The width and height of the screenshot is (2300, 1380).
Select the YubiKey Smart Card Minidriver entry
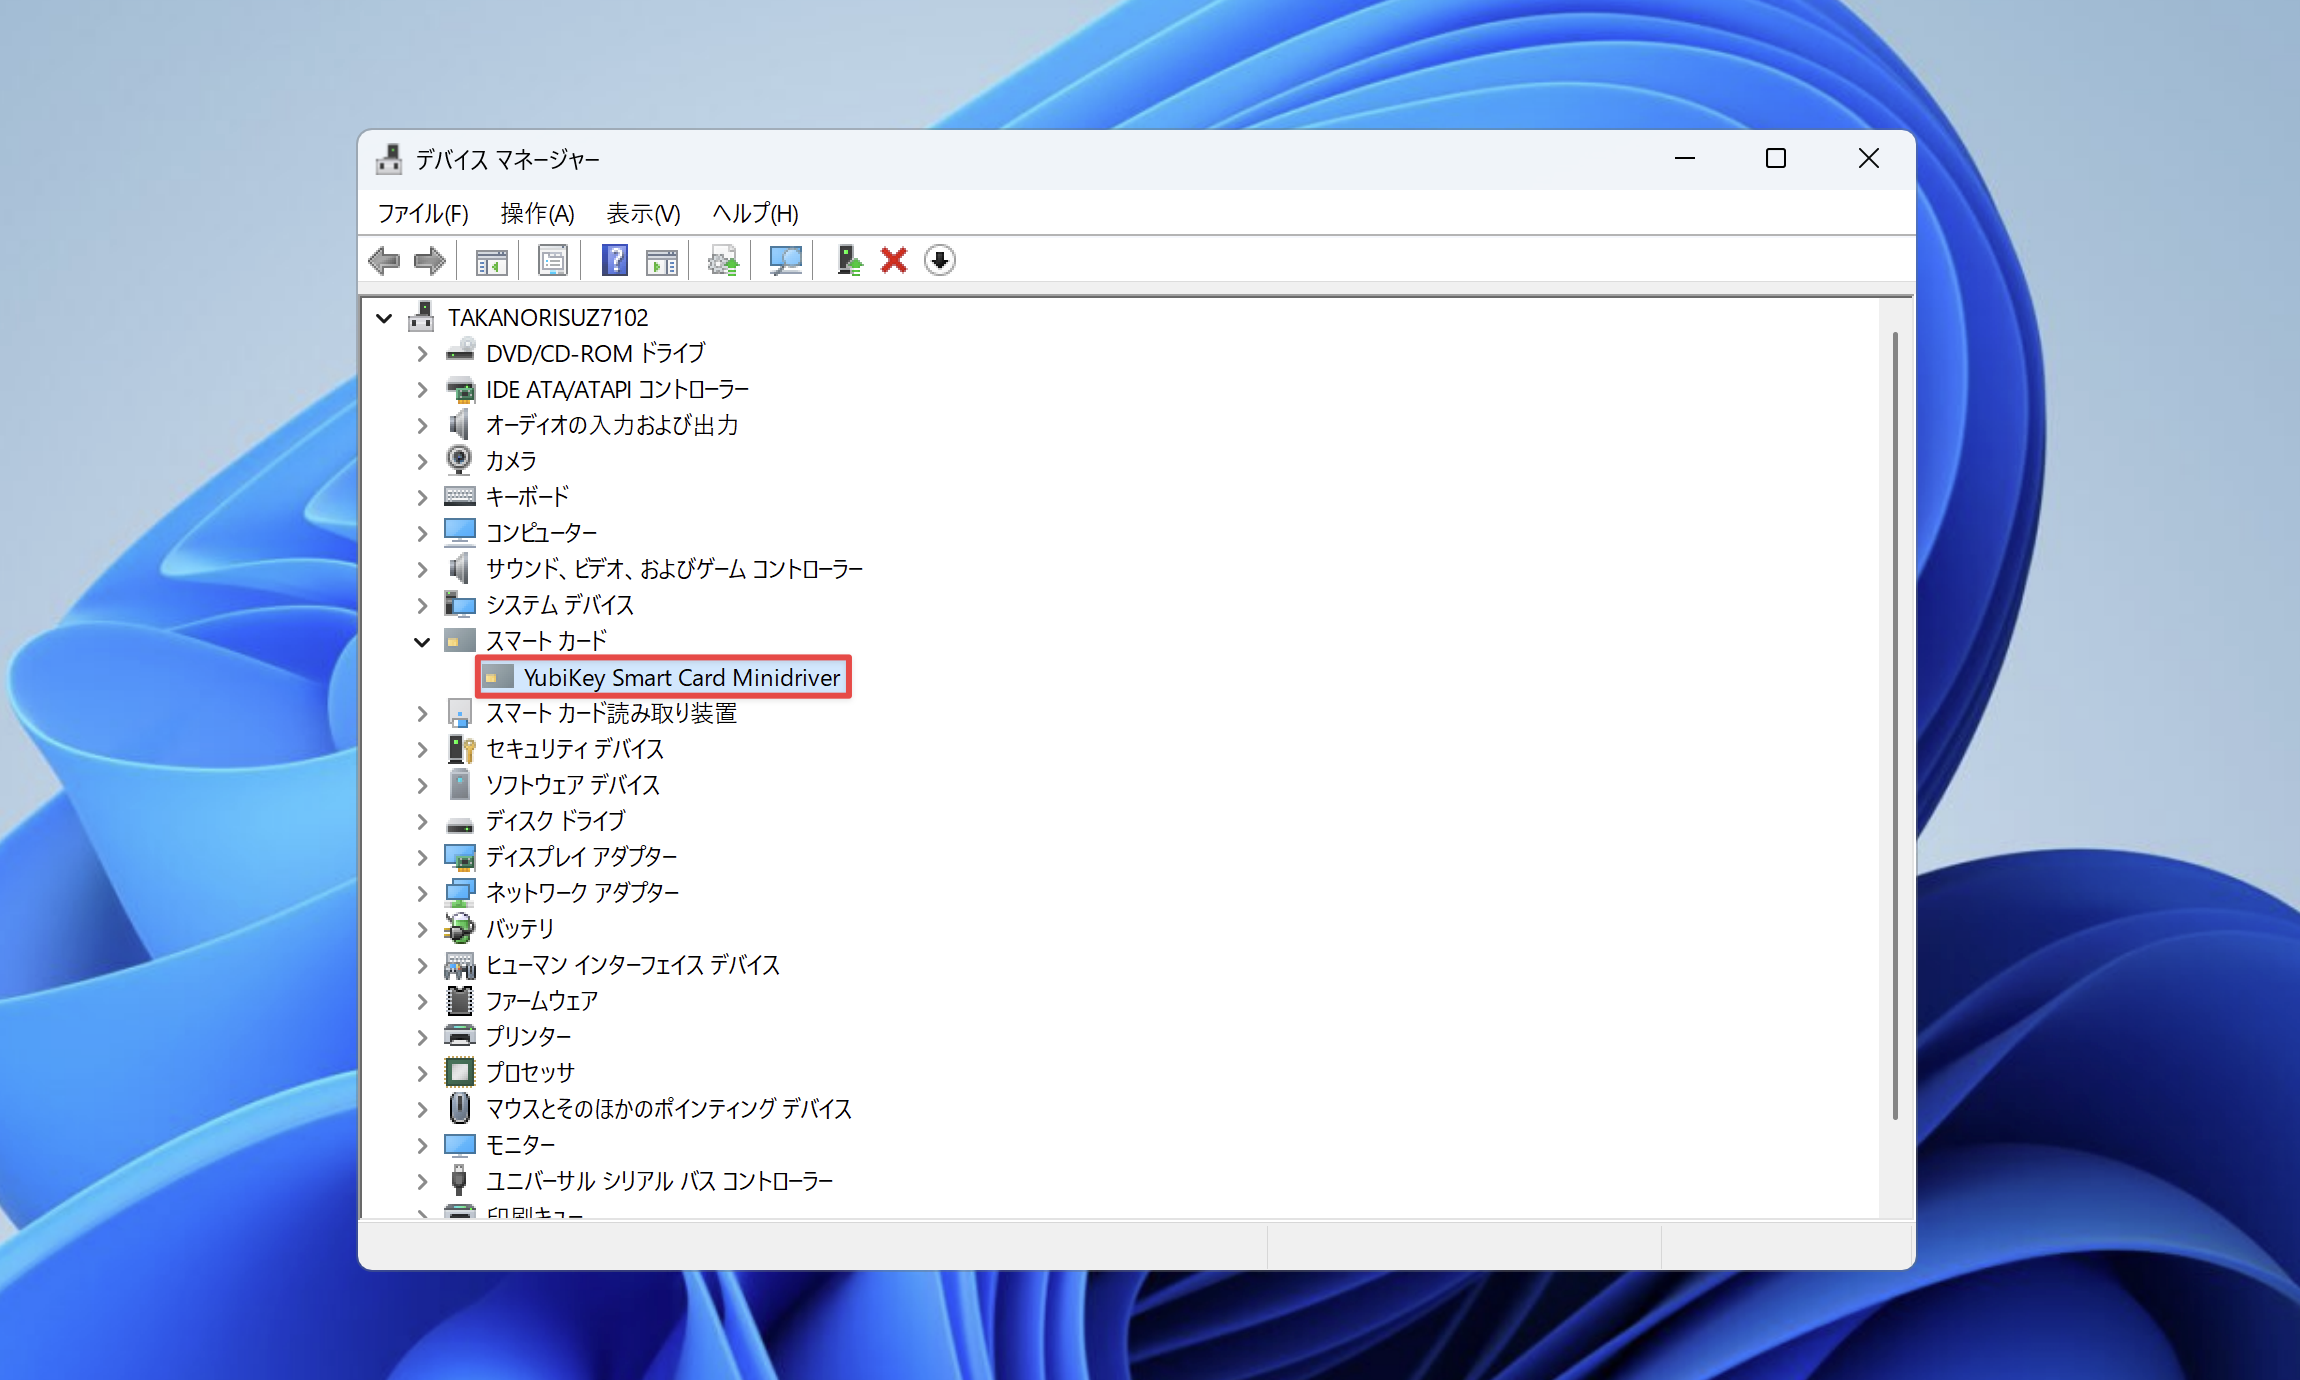click(x=664, y=678)
